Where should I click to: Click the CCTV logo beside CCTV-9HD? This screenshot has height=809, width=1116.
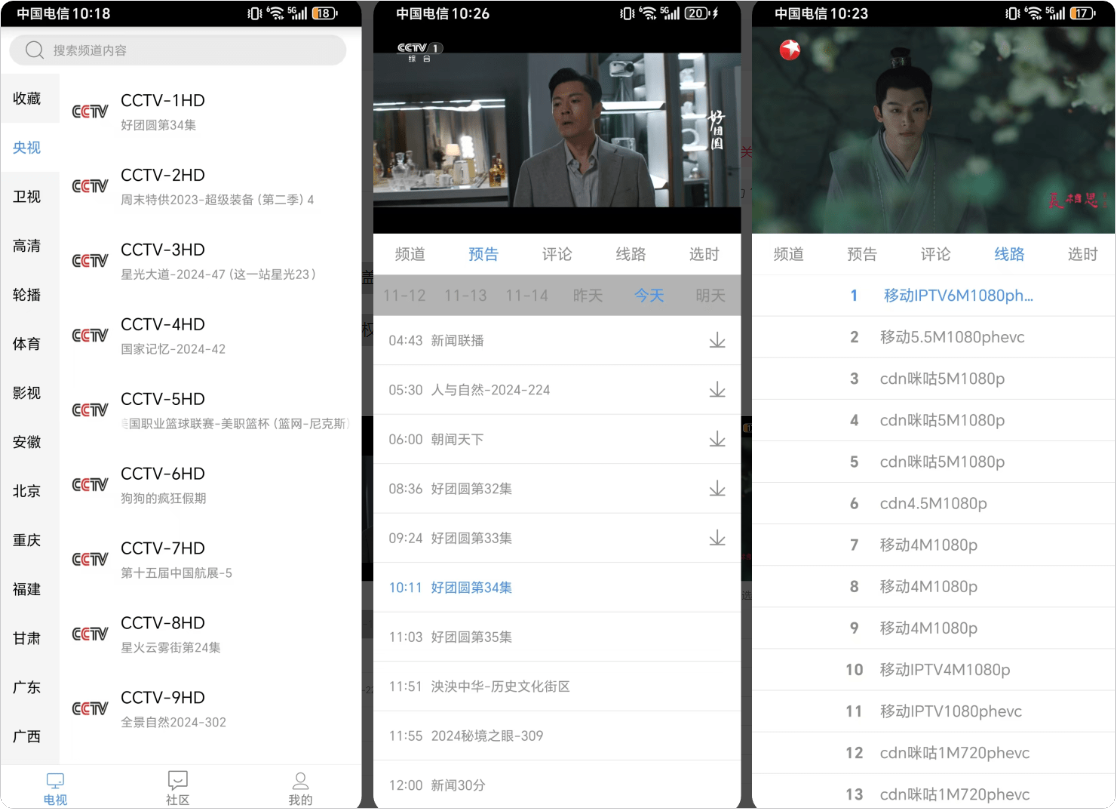click(90, 709)
